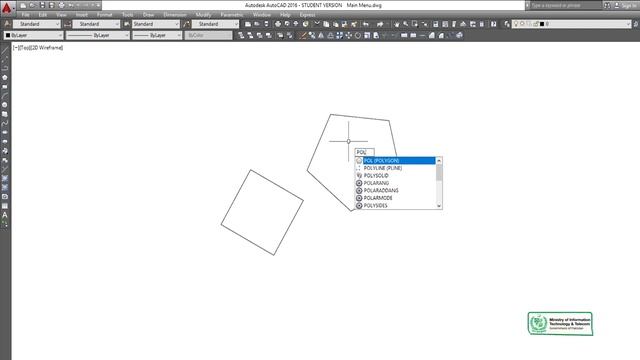640x360 pixels.
Task: Open the Draw menu
Action: click(149, 15)
